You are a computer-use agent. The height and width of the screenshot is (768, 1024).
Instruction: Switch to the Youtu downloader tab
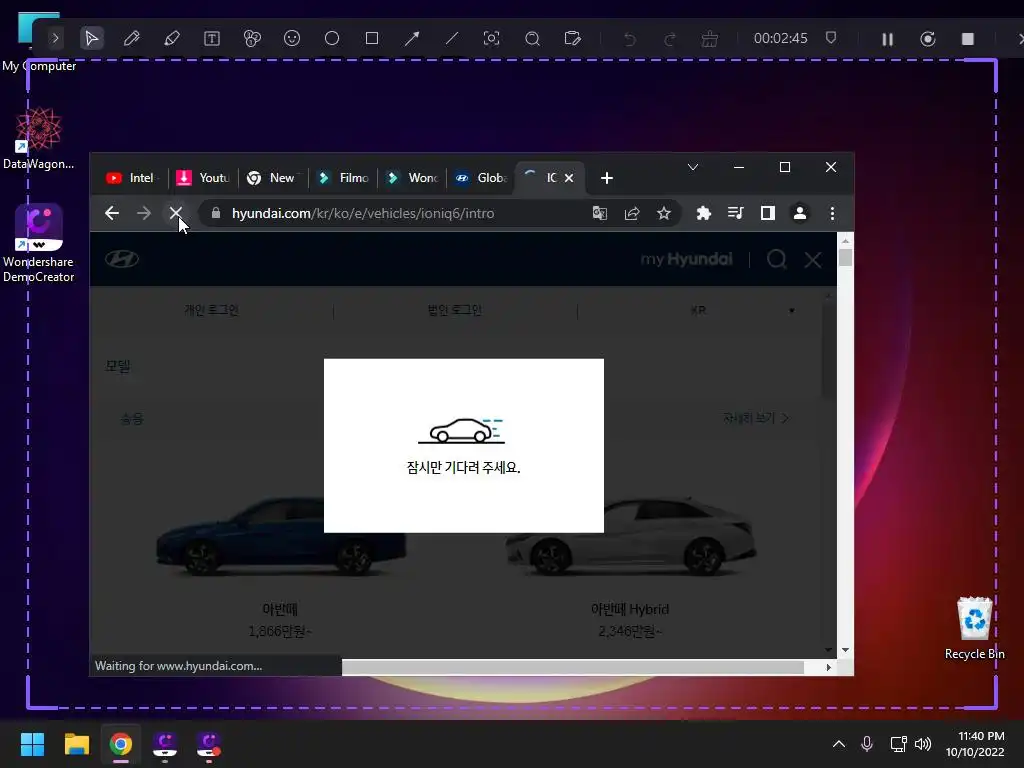tap(204, 178)
